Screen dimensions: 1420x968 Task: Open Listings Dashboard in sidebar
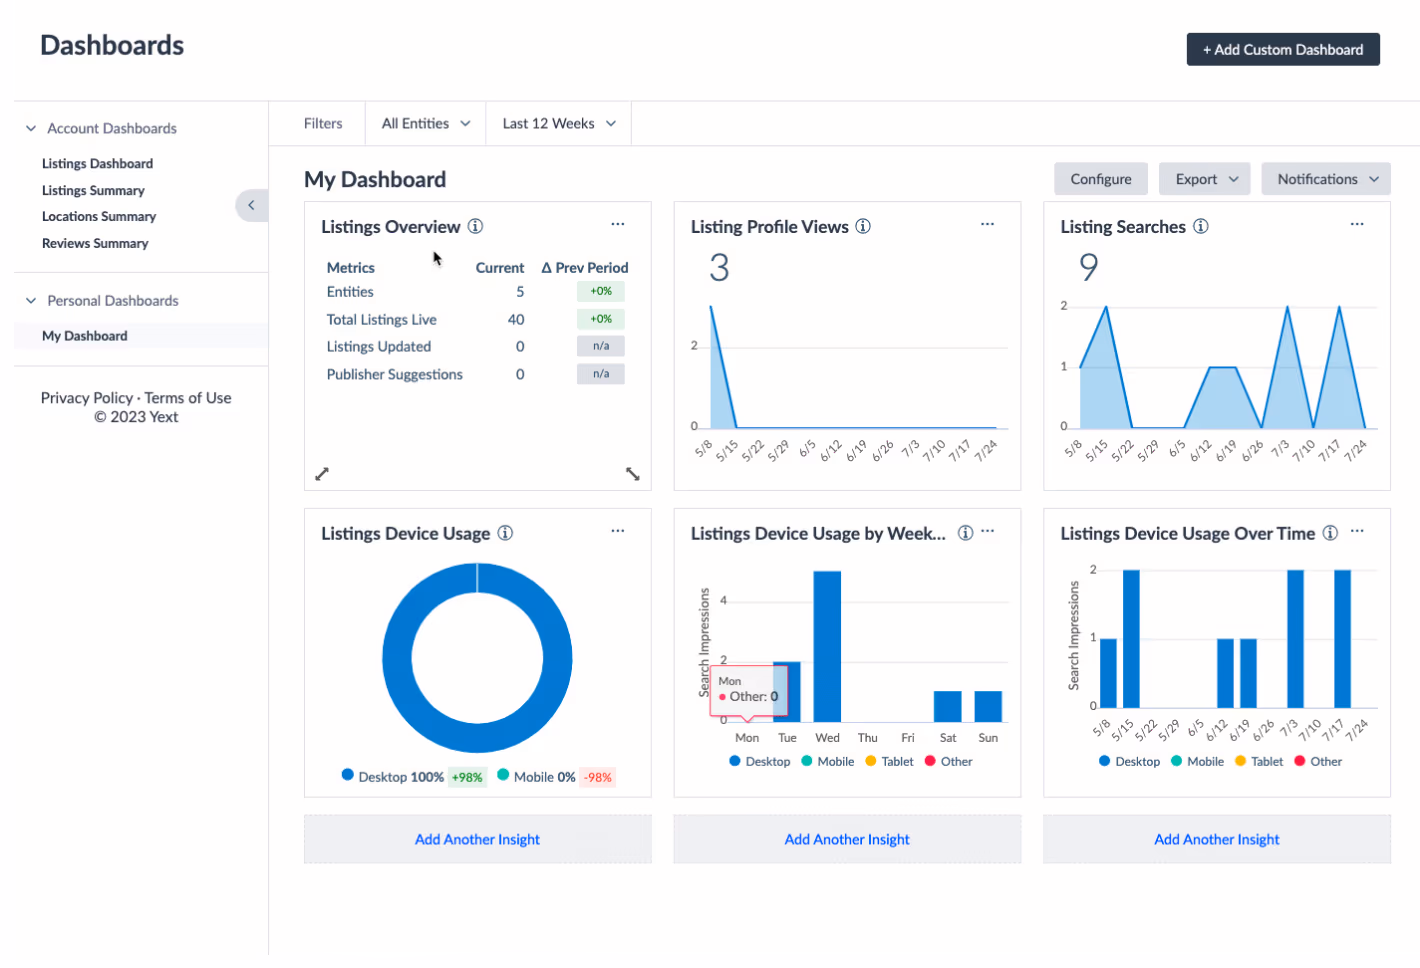97,163
